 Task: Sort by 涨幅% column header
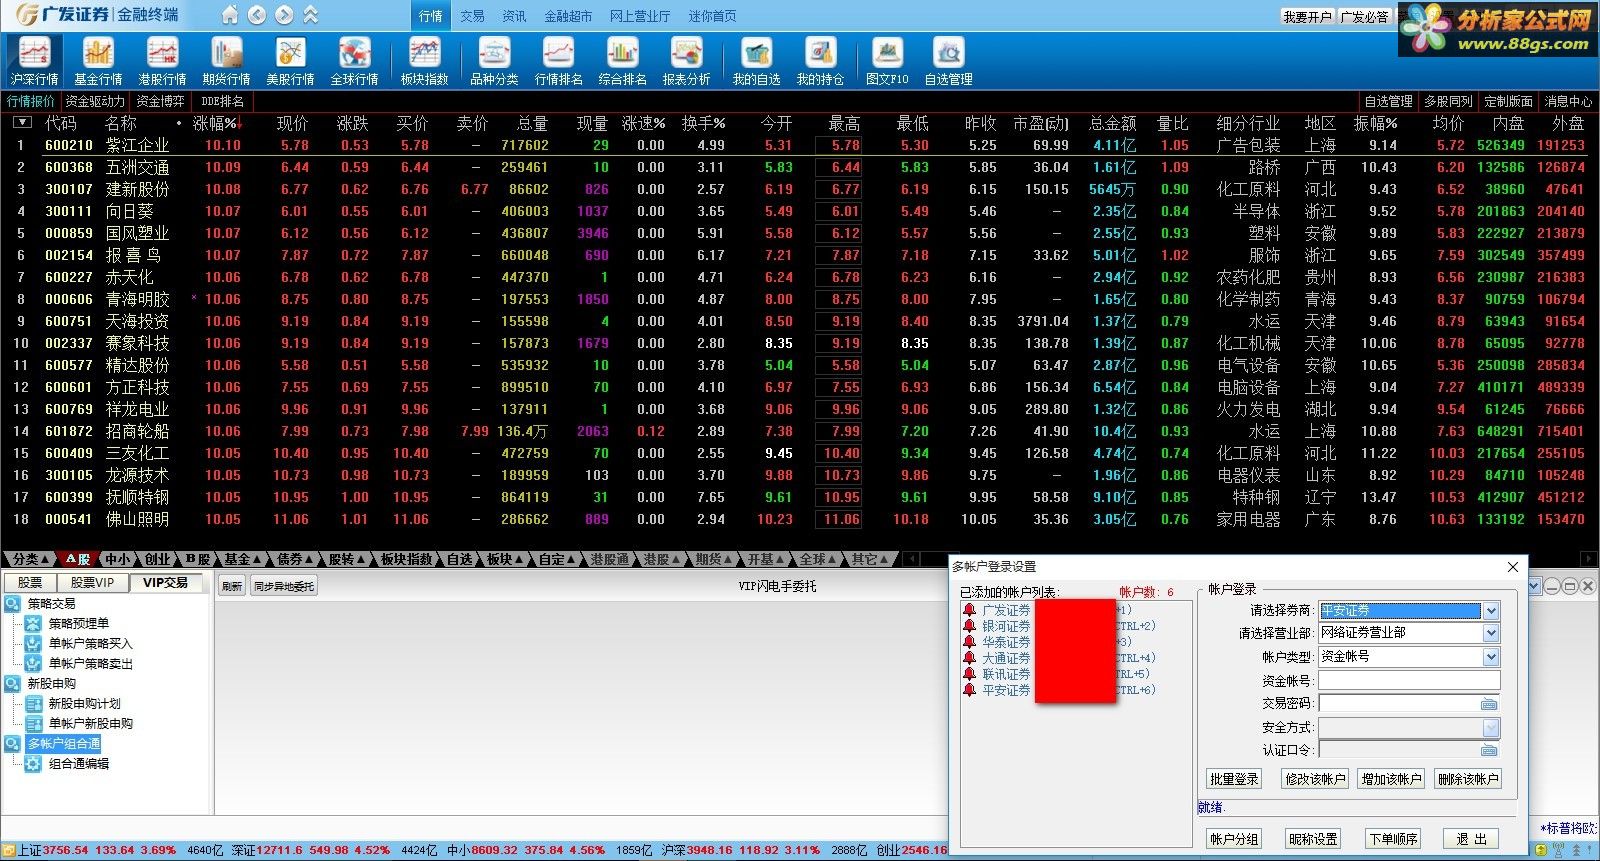tap(215, 123)
